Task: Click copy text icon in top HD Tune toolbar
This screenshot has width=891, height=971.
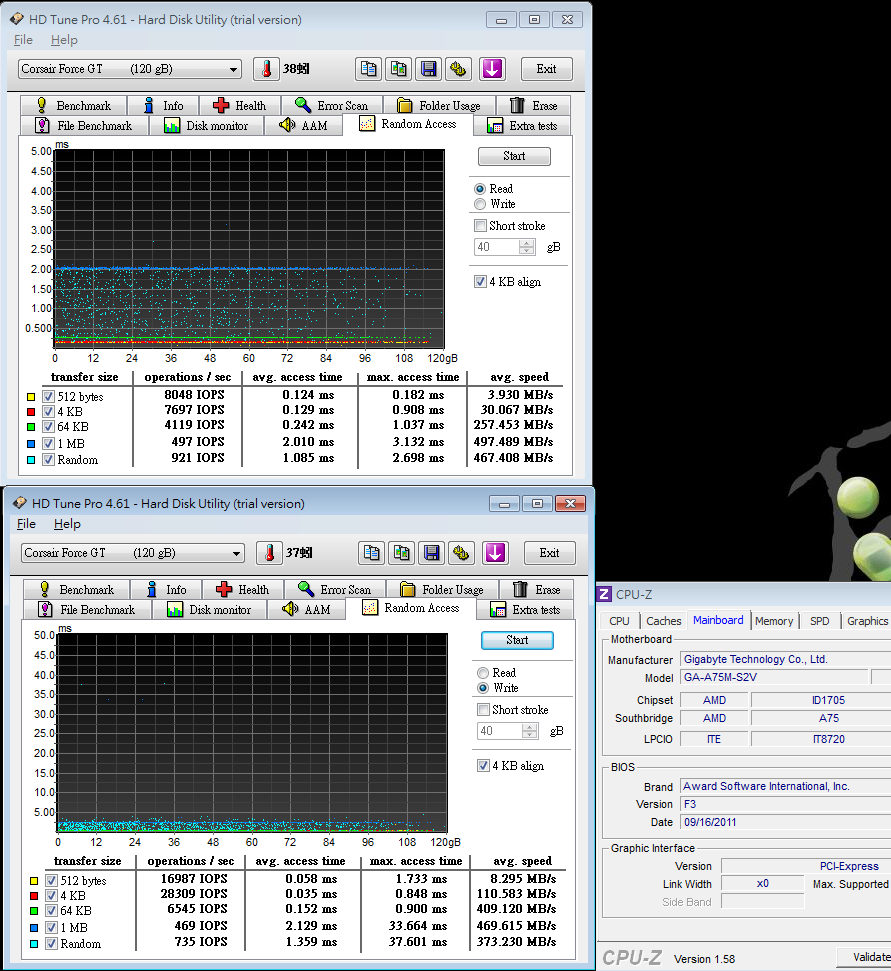Action: pyautogui.click(x=368, y=69)
